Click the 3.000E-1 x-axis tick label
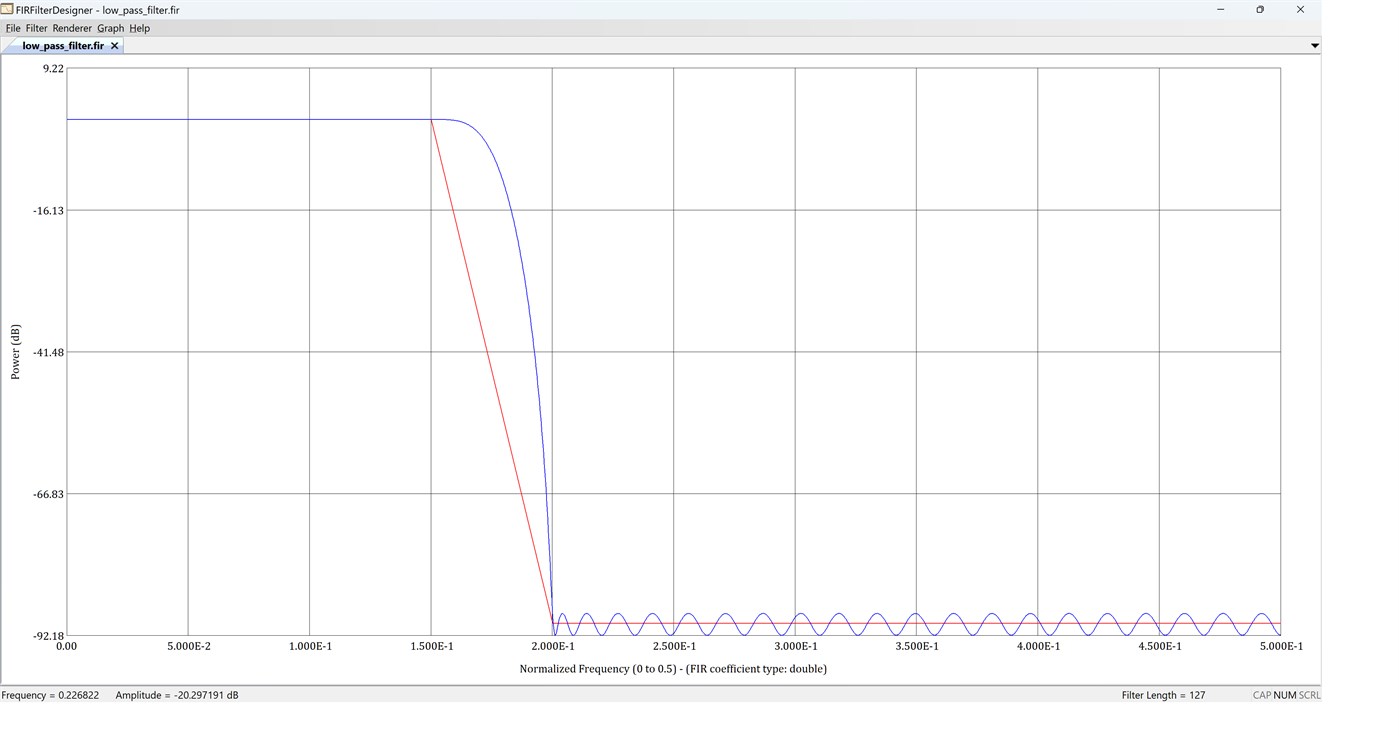Image resolution: width=1399 pixels, height=743 pixels. pos(795,647)
